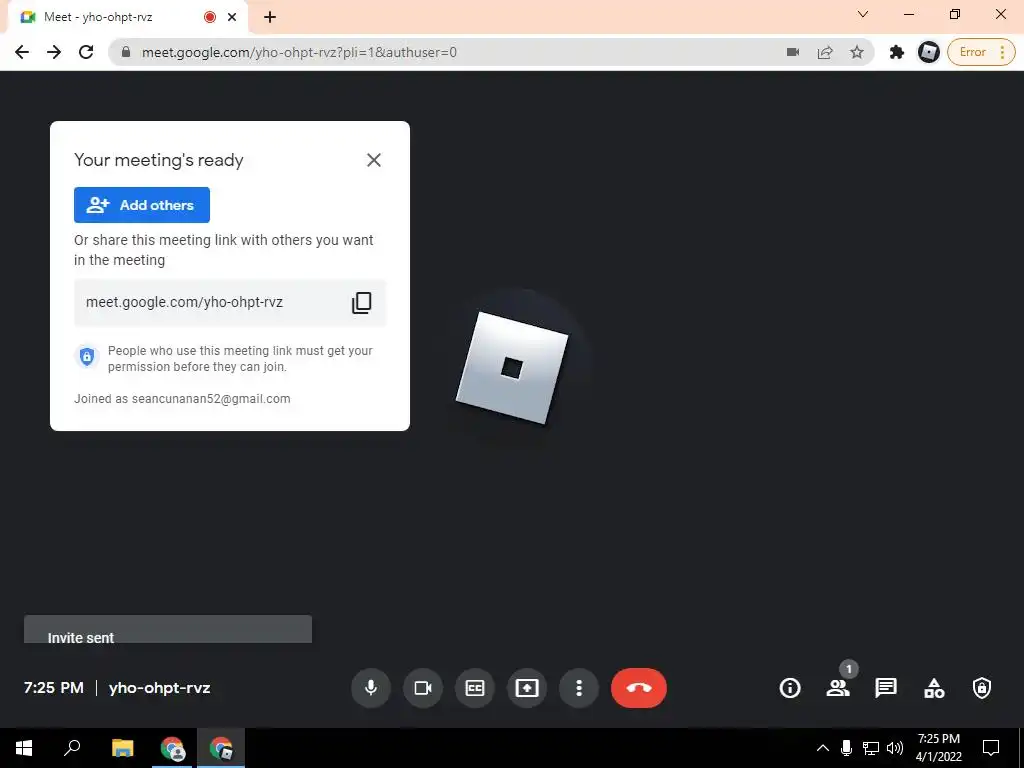Open Windows taskbar search

(x=72, y=748)
